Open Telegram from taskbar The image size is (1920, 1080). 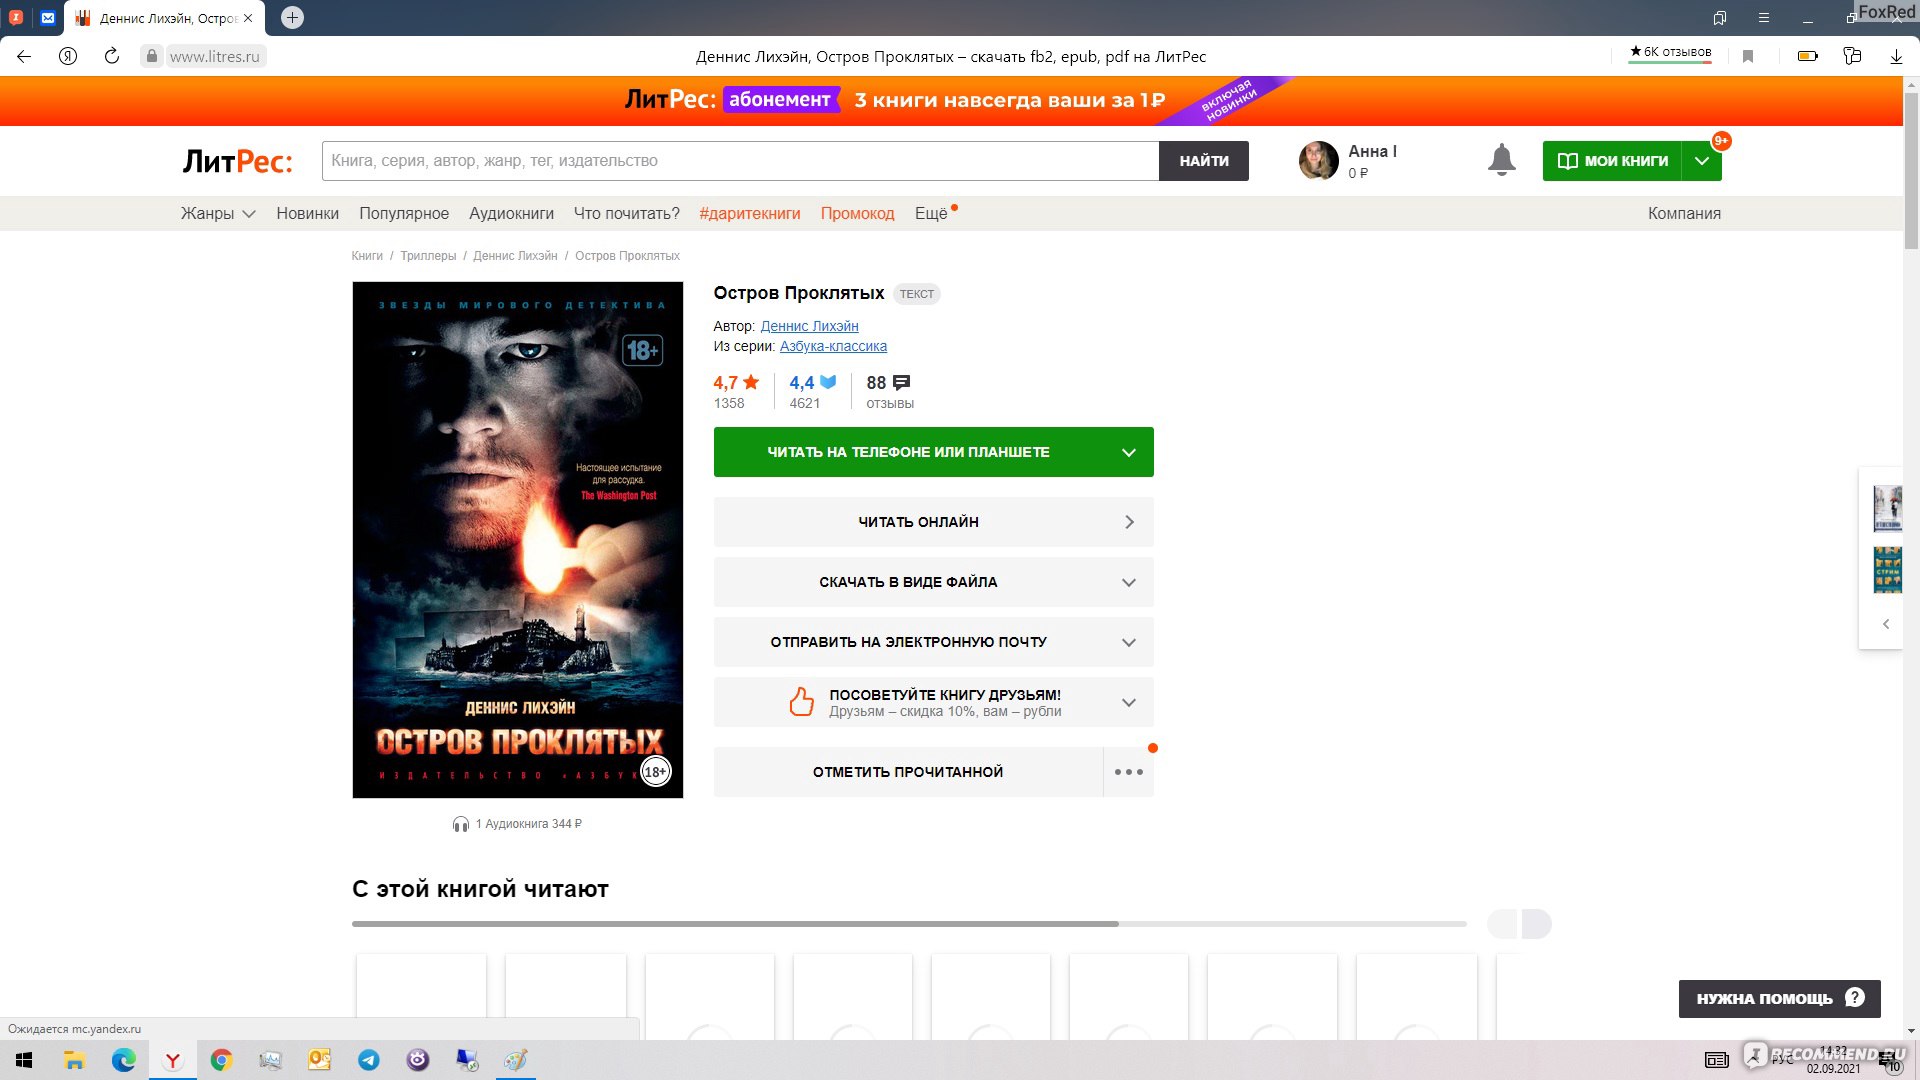point(368,1060)
